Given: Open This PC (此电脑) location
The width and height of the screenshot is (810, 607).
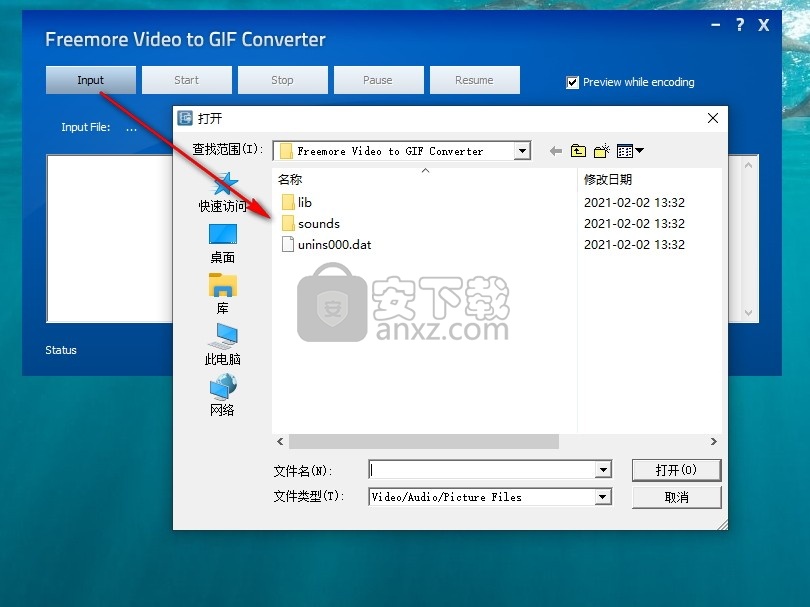Looking at the screenshot, I should (x=223, y=345).
